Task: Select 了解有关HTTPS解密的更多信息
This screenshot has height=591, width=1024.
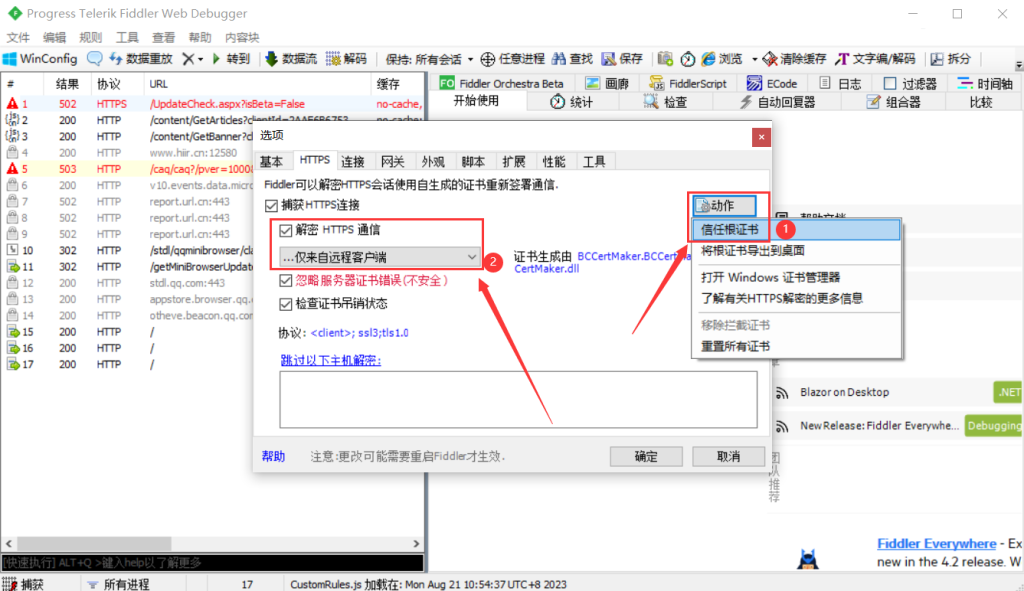Action: coord(795,298)
